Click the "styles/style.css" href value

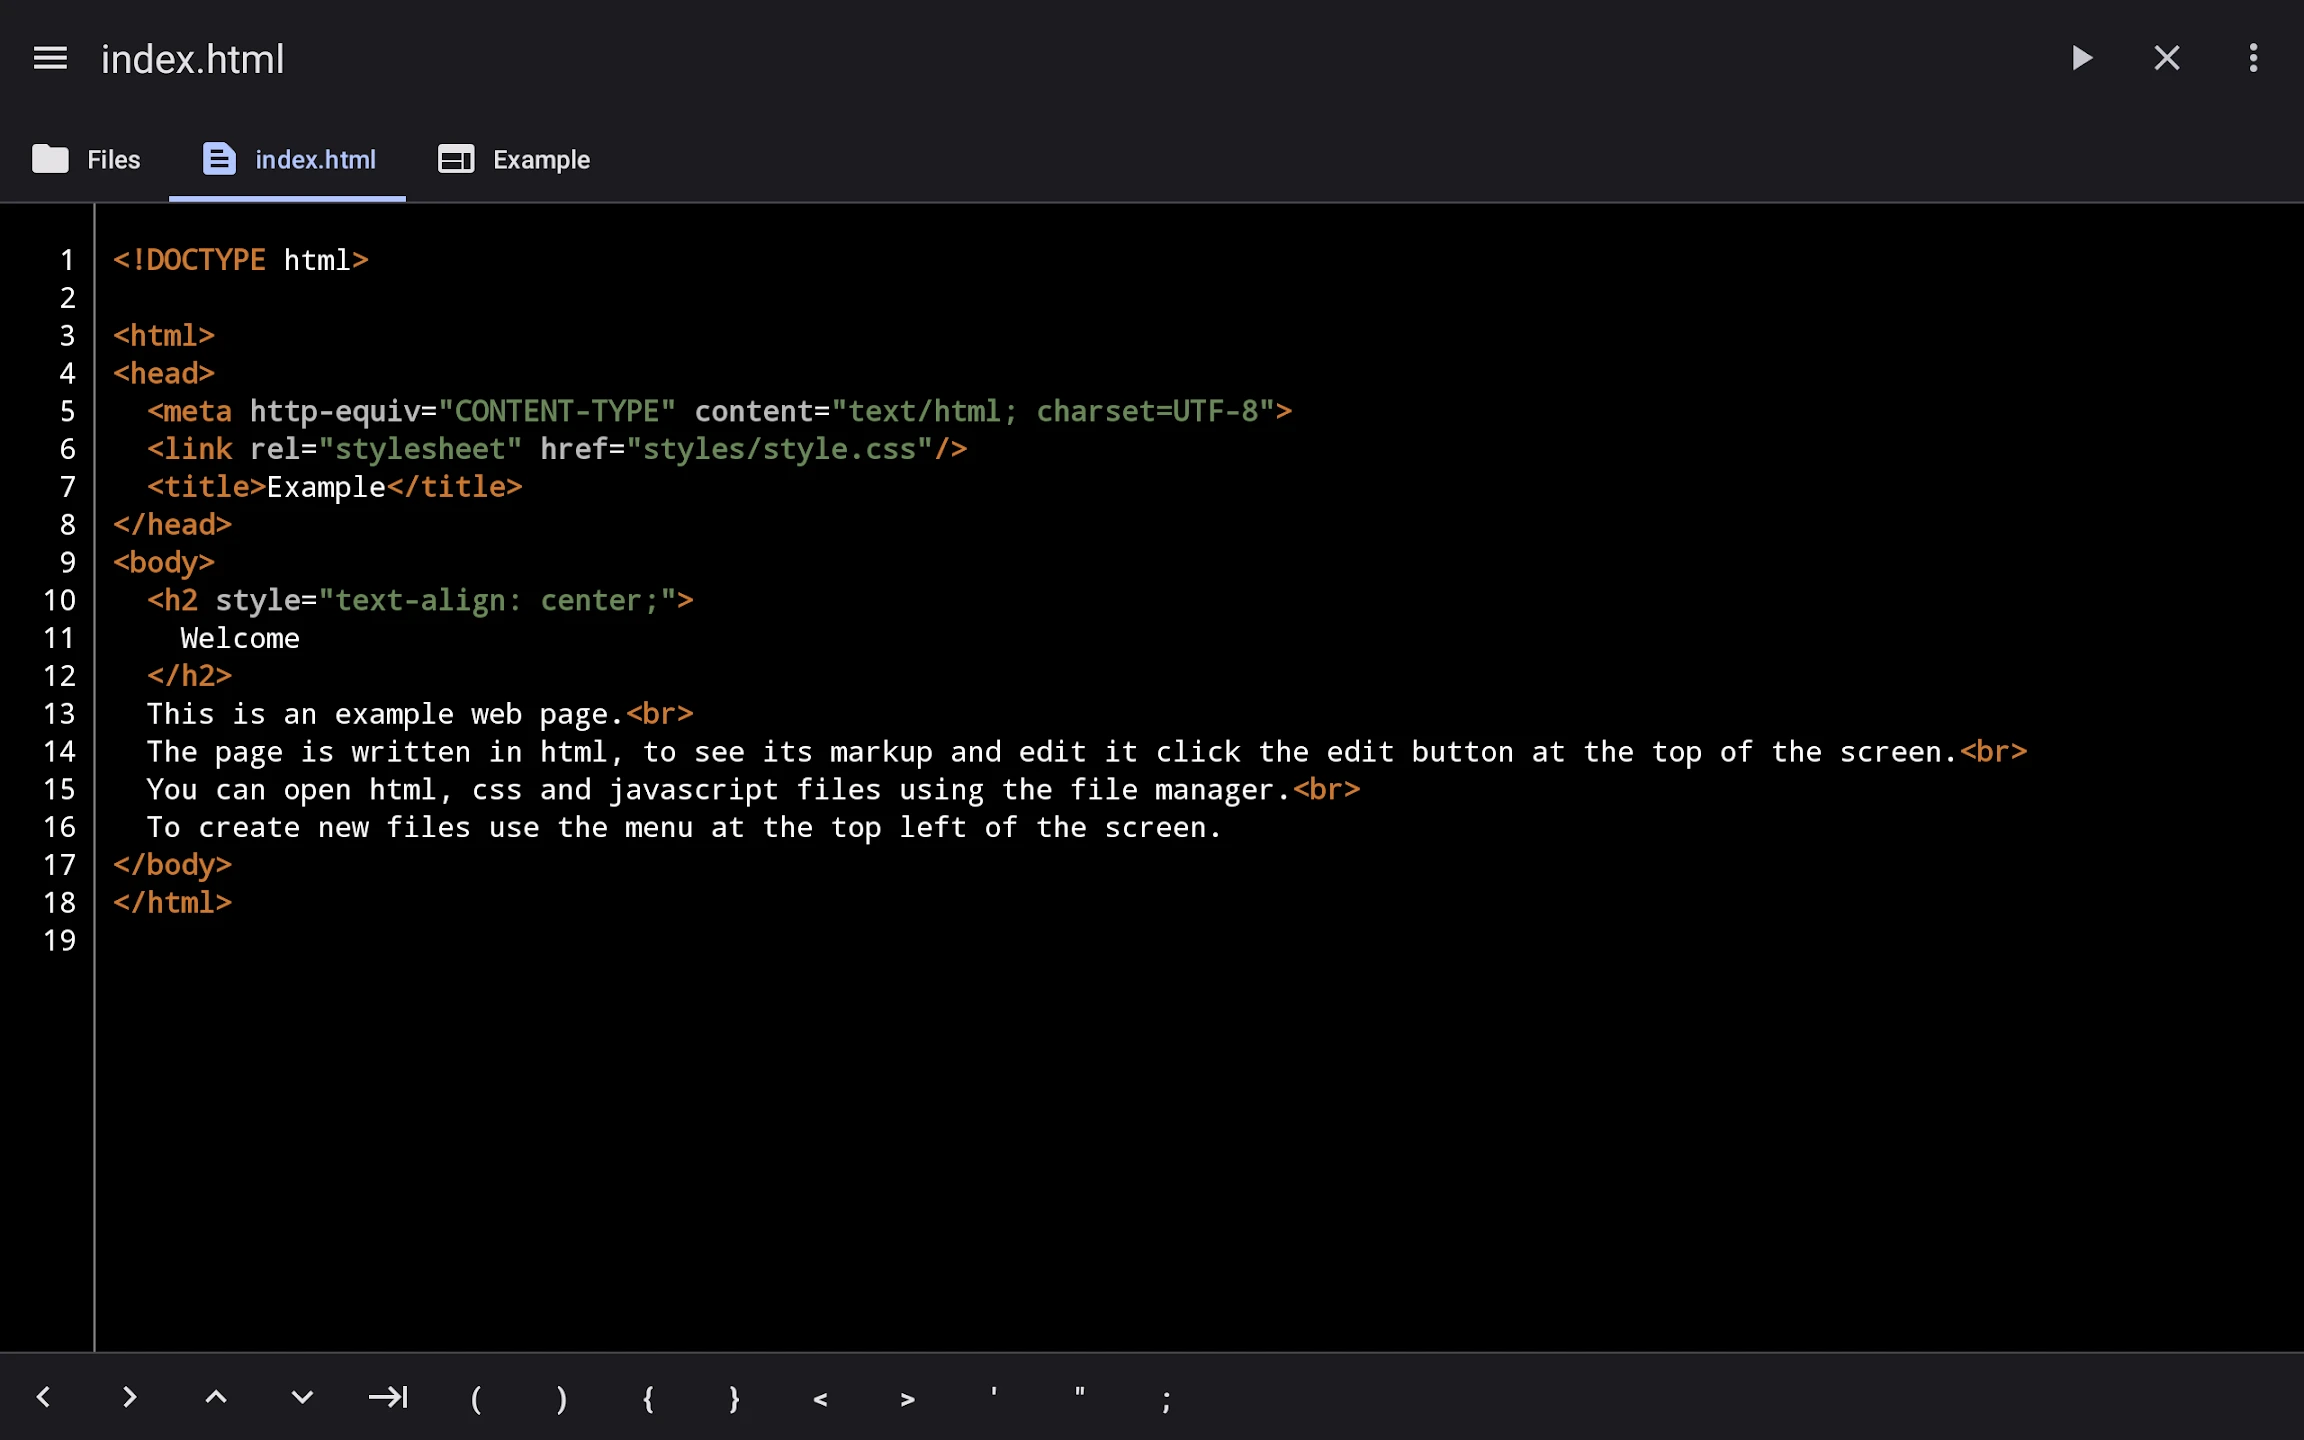coord(780,449)
